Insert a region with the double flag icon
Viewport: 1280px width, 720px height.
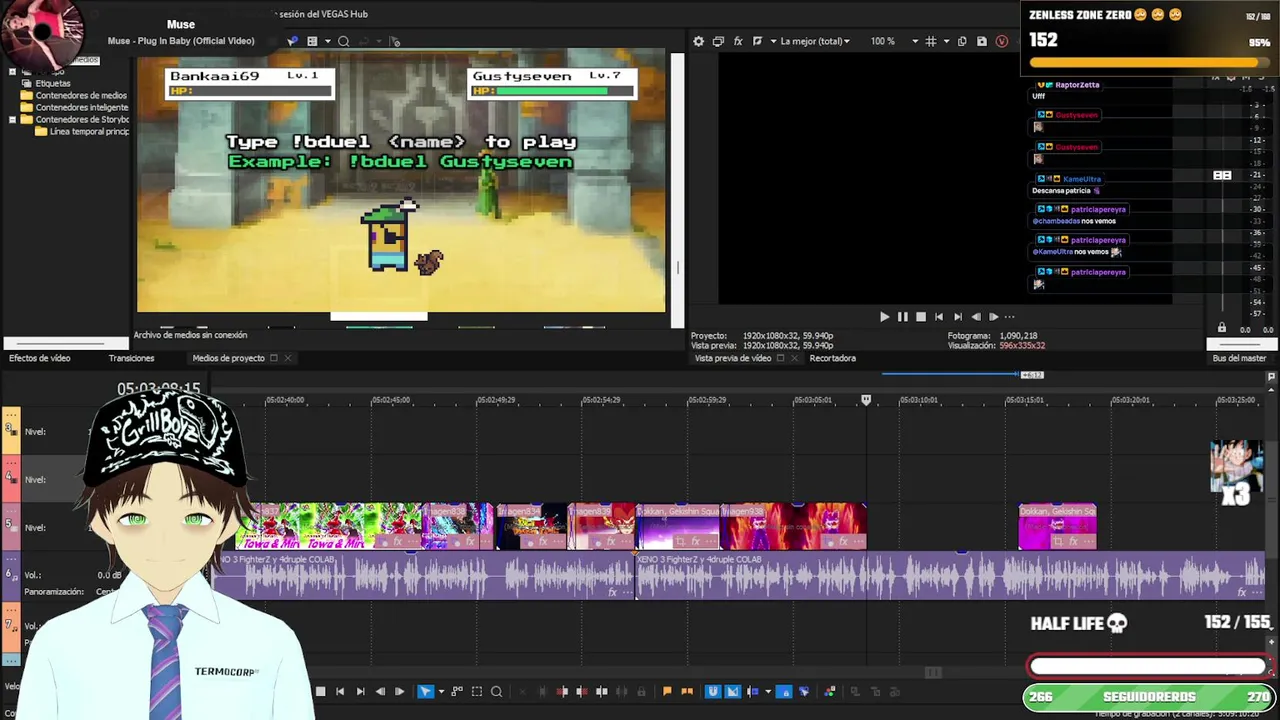(x=686, y=691)
